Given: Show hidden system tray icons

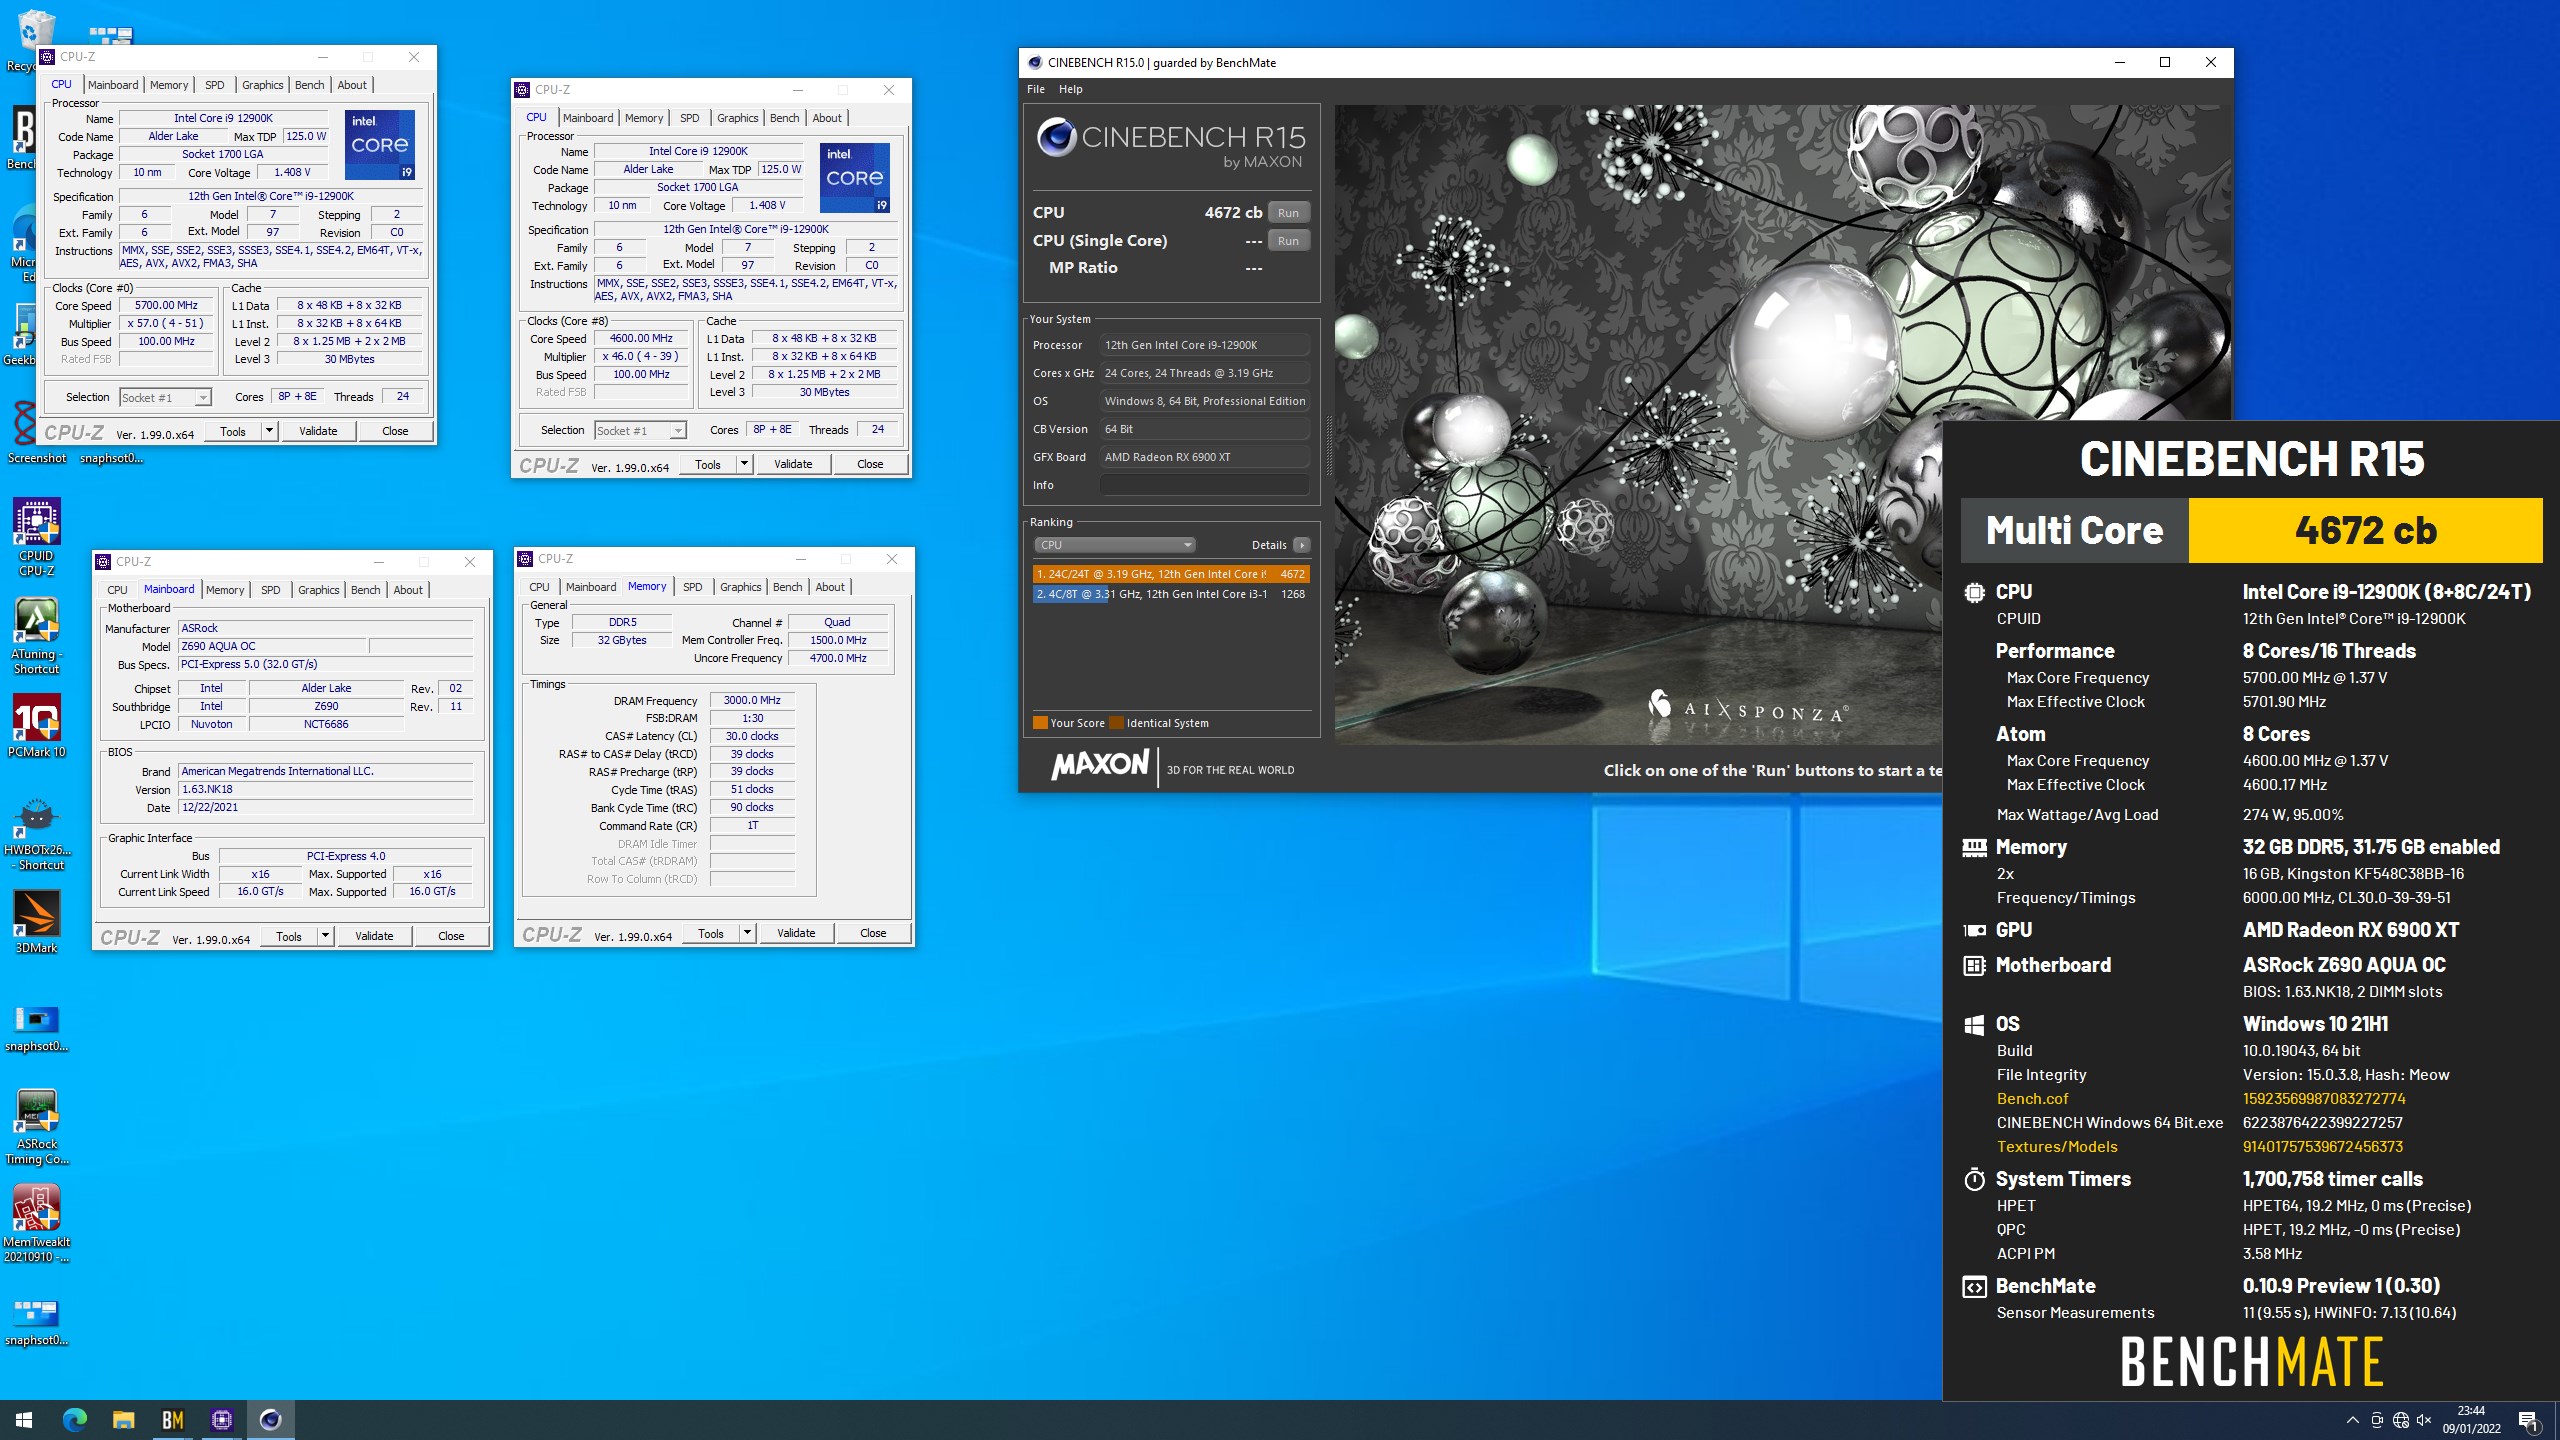Looking at the screenshot, I should (x=2352, y=1420).
